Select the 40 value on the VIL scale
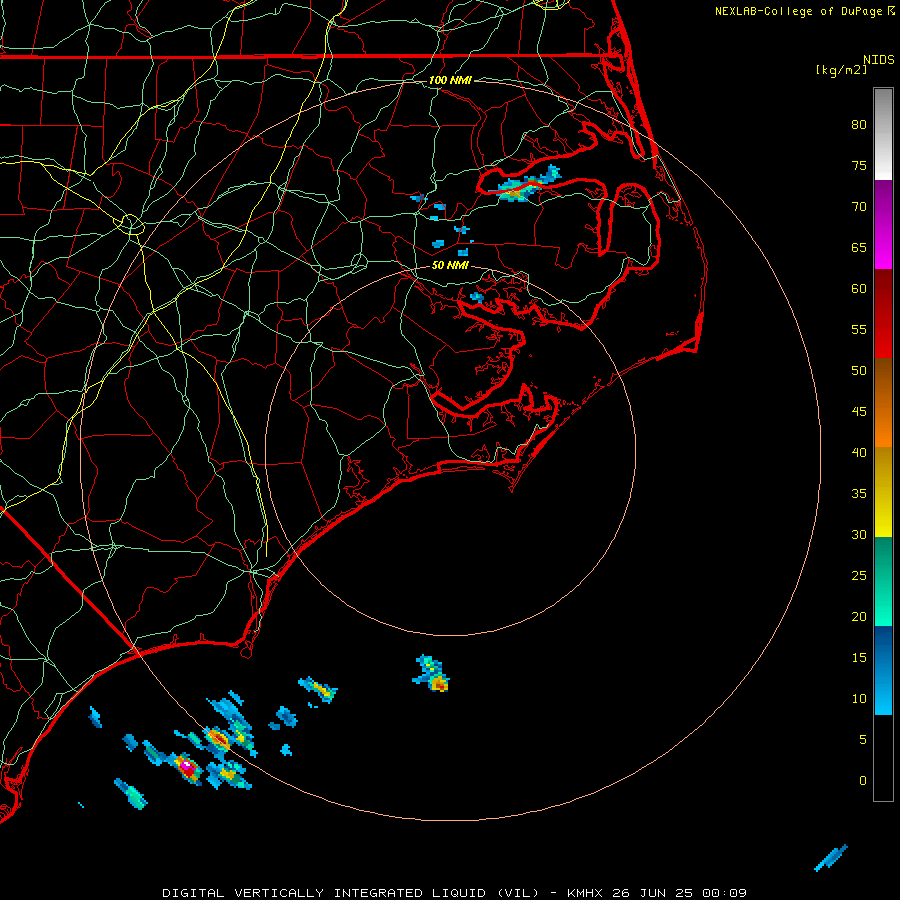Image resolution: width=900 pixels, height=900 pixels. tap(859, 452)
